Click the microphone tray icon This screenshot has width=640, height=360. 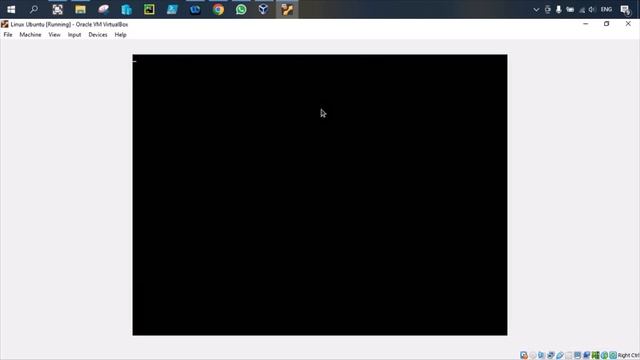click(559, 9)
